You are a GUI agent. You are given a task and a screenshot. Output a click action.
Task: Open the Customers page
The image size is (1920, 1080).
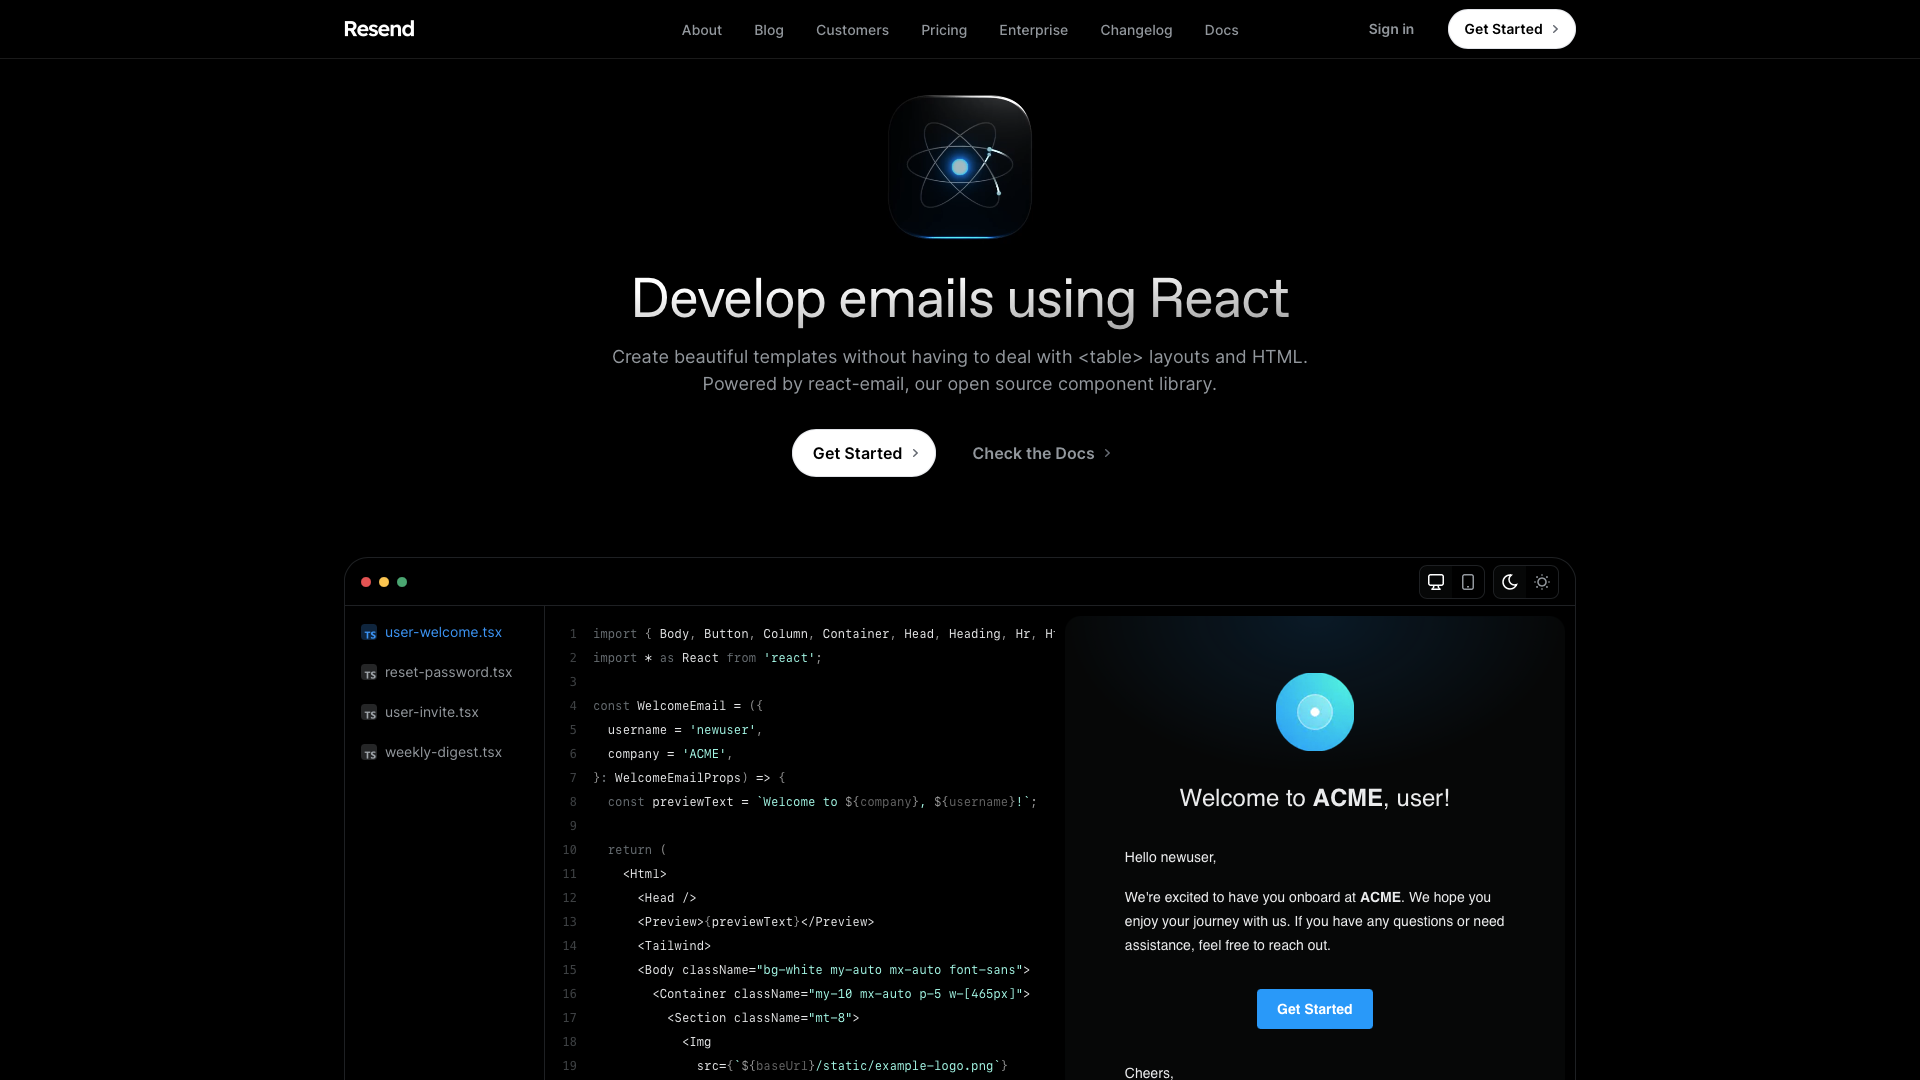coord(852,30)
